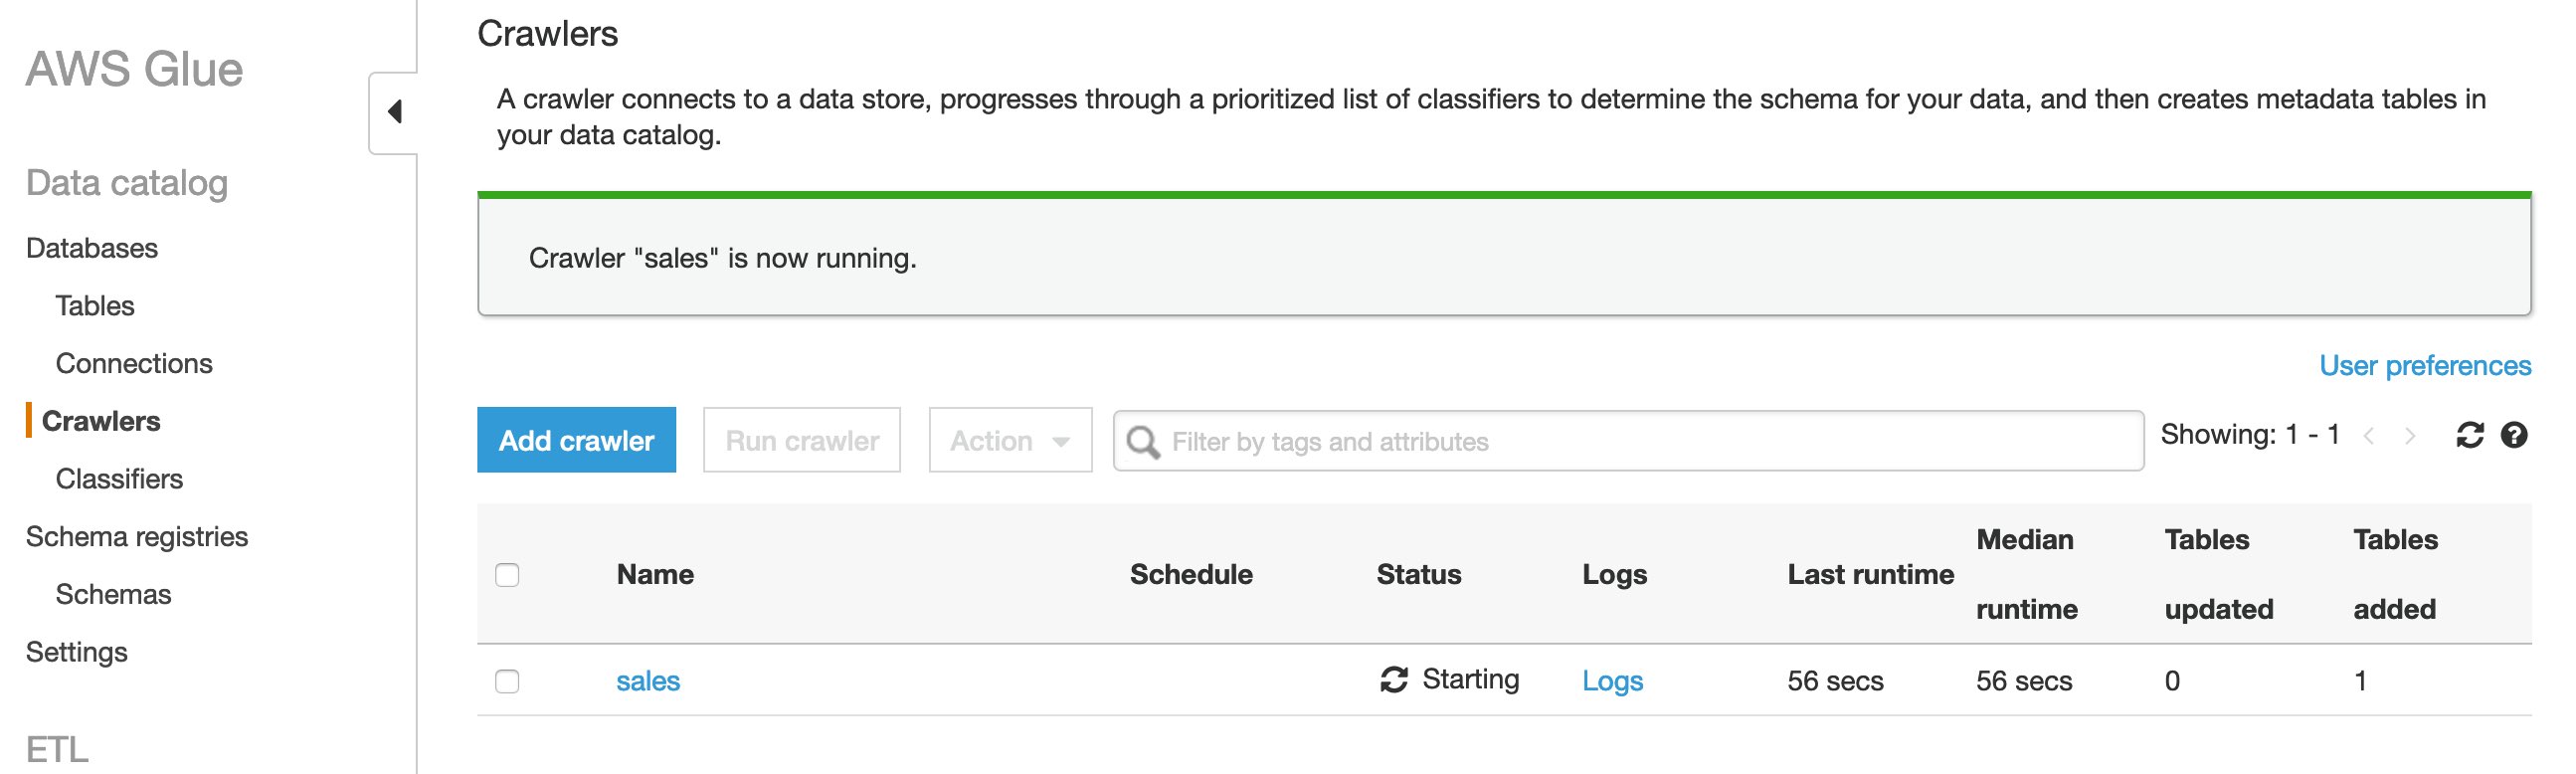Viewport: 2576px width, 774px height.
Task: Click the previous page chevron
Action: (x=2368, y=435)
